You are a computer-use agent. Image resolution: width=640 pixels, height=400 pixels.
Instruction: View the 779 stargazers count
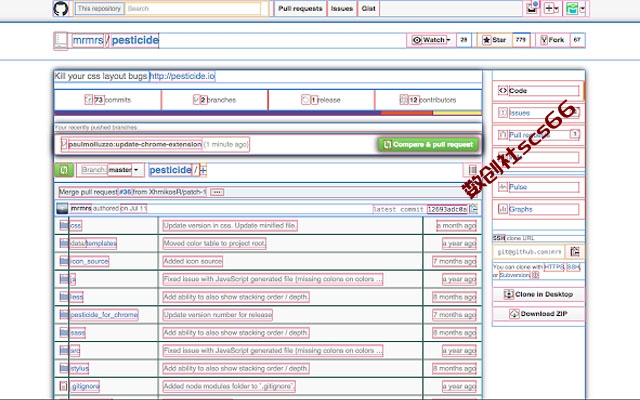click(521, 40)
